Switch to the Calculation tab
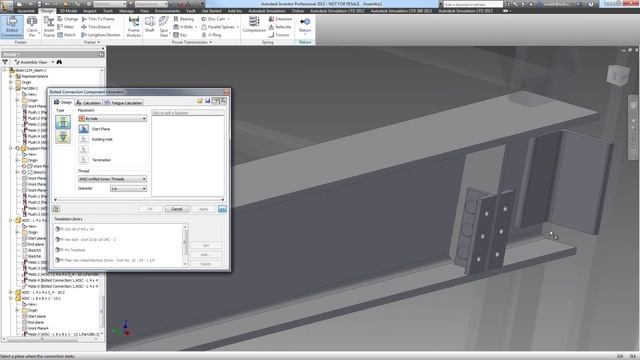640x360 pixels. pyautogui.click(x=88, y=102)
